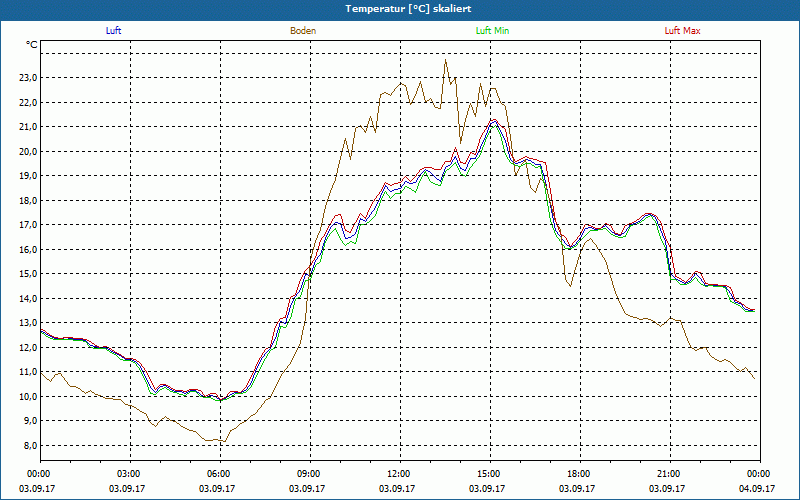Viewport: 800px width, 500px height.
Task: Click the Boden curve minimum near 06:00
Action: pyautogui.click(x=225, y=441)
